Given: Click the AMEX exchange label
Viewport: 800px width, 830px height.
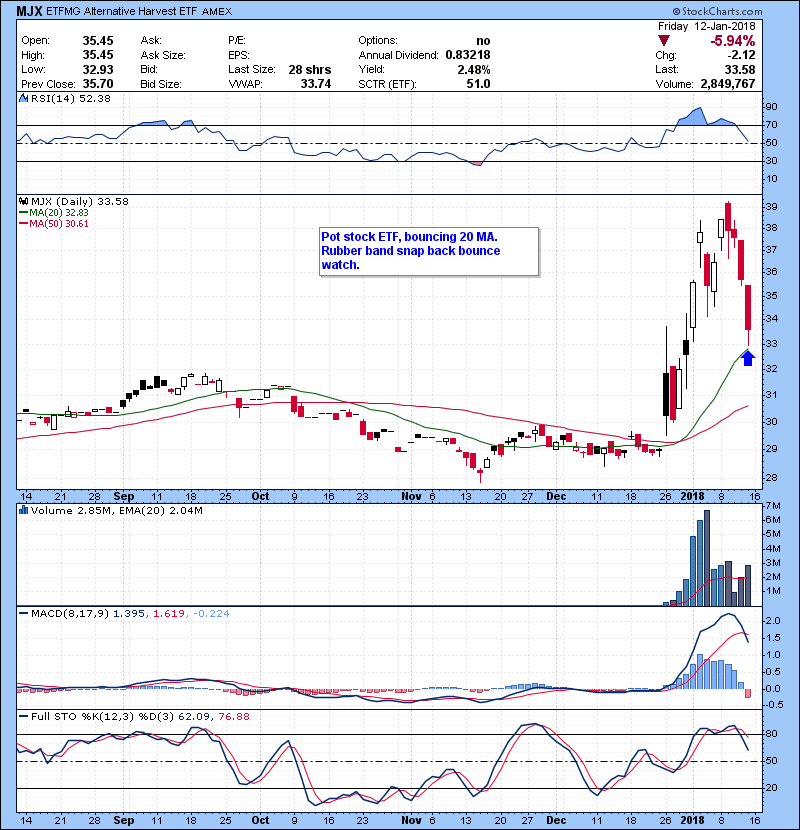Looking at the screenshot, I should click(x=217, y=11).
